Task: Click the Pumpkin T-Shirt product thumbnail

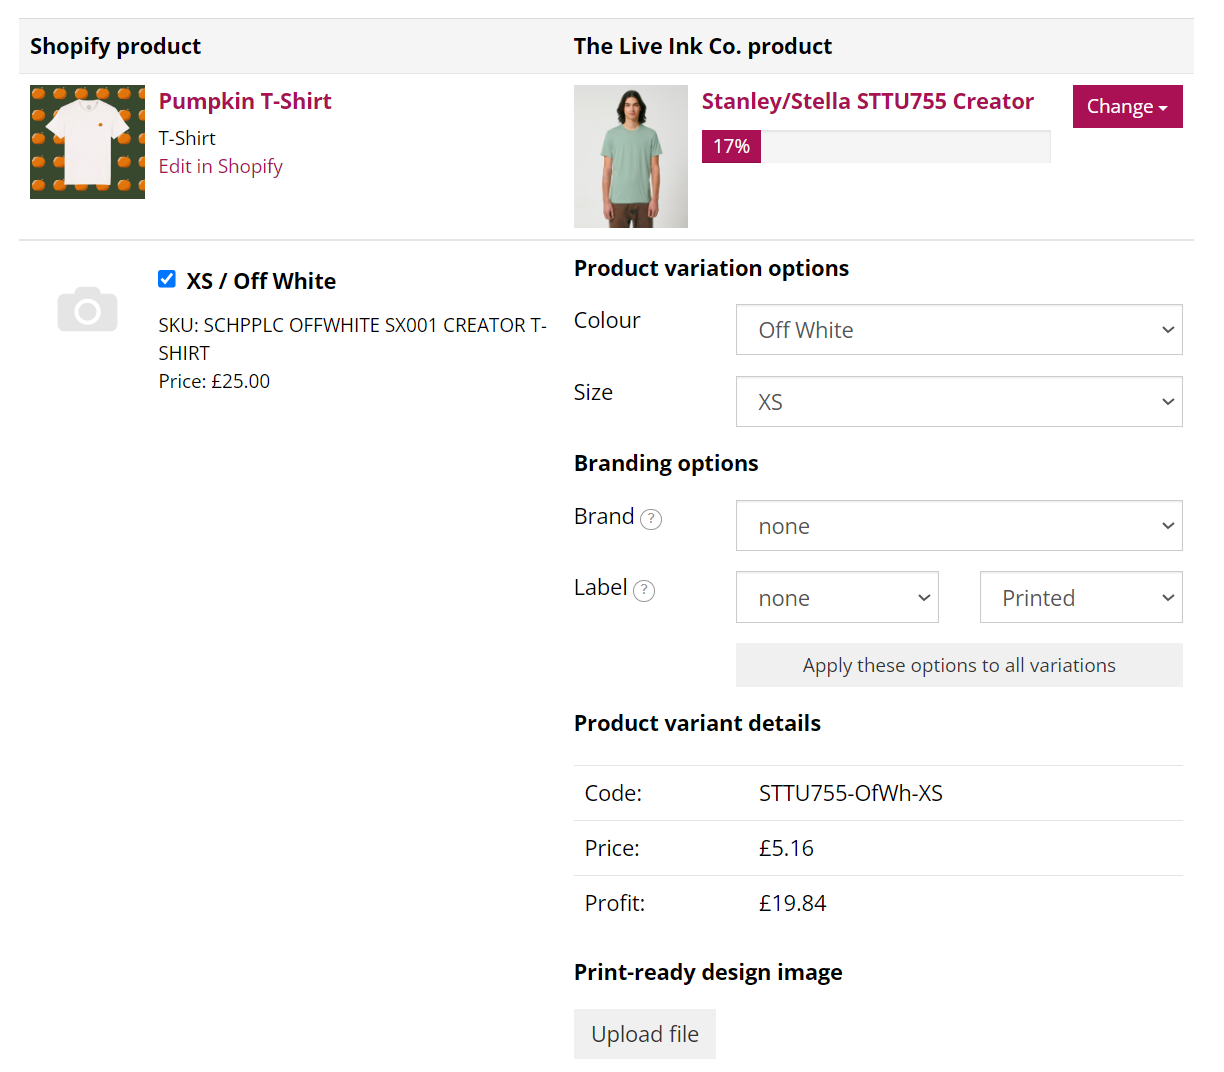Action: pyautogui.click(x=87, y=141)
